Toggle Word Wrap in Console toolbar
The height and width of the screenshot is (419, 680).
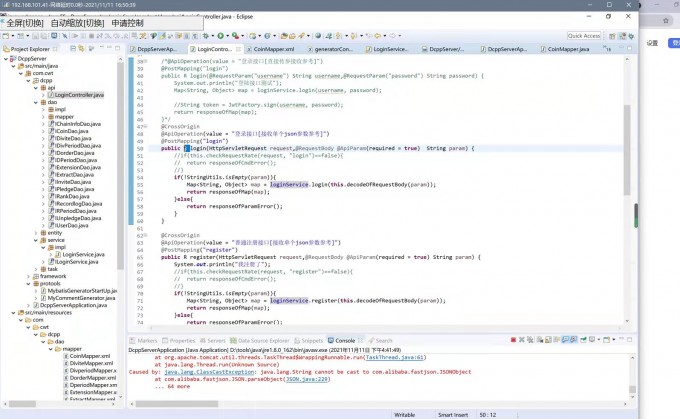(x=556, y=340)
